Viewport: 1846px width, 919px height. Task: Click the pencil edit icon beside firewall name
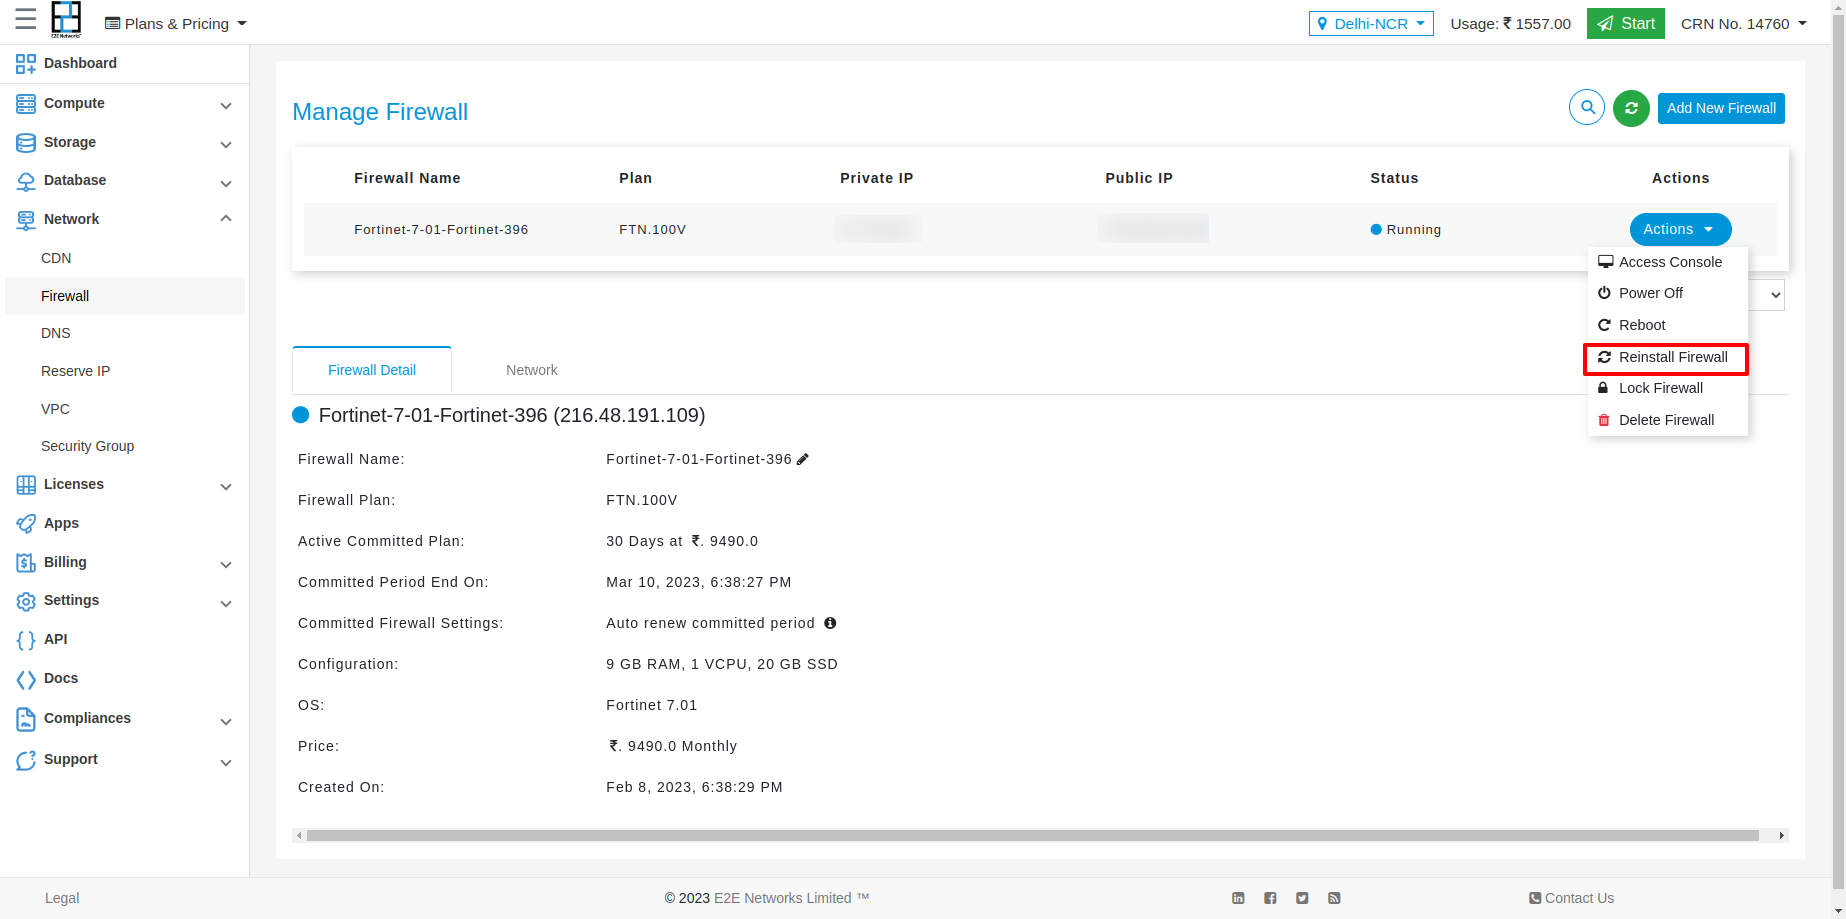point(802,459)
